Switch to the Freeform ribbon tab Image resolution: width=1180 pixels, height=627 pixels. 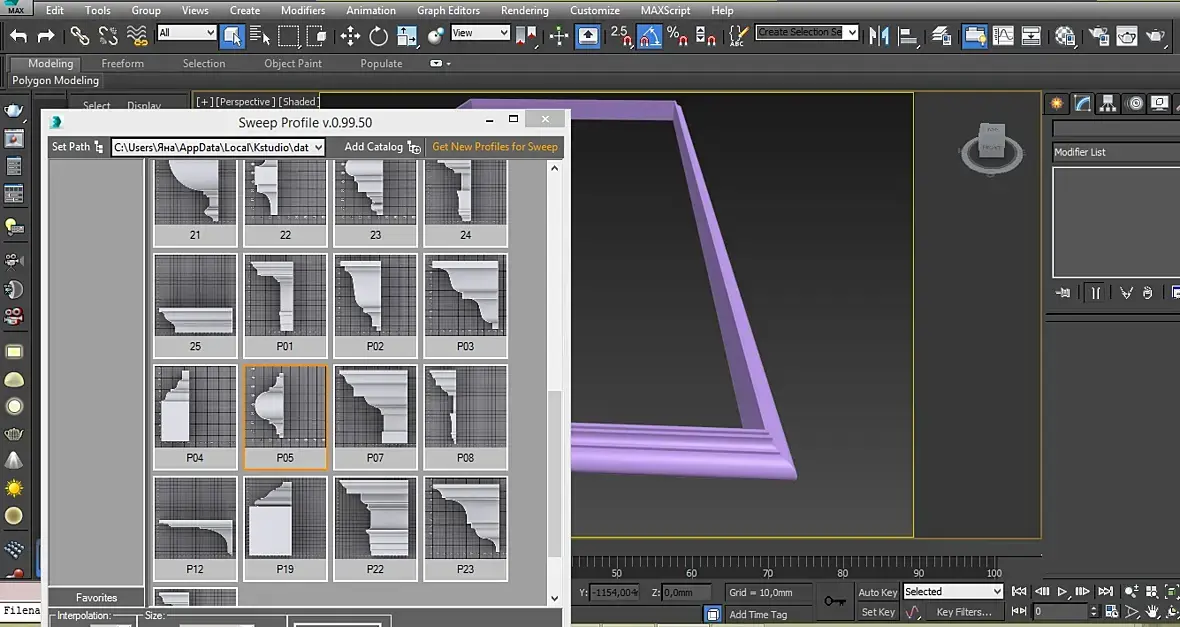point(123,63)
